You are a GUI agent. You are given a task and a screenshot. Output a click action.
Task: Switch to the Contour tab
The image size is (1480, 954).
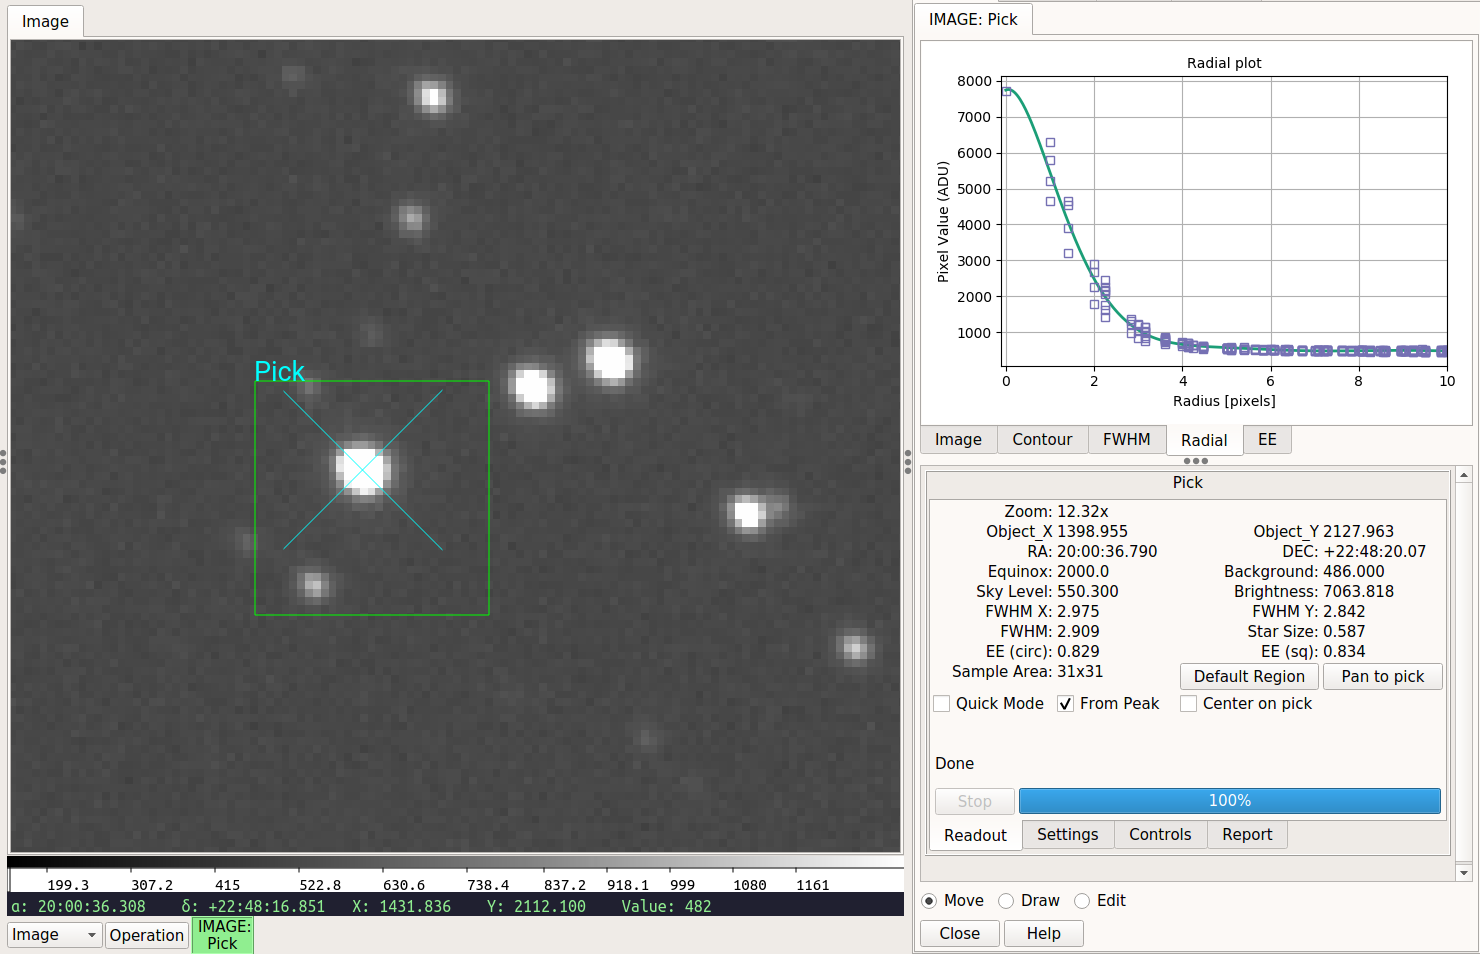pyautogui.click(x=1042, y=440)
